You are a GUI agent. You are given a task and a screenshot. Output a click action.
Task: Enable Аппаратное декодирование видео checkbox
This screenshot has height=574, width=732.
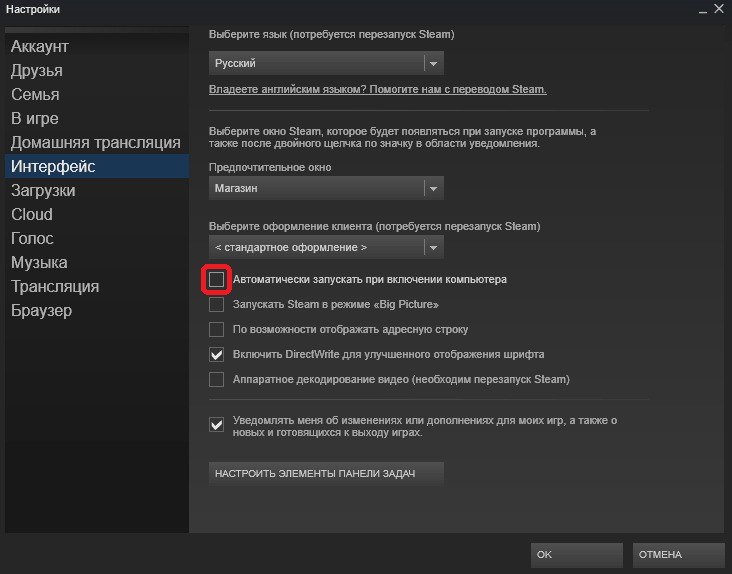216,379
